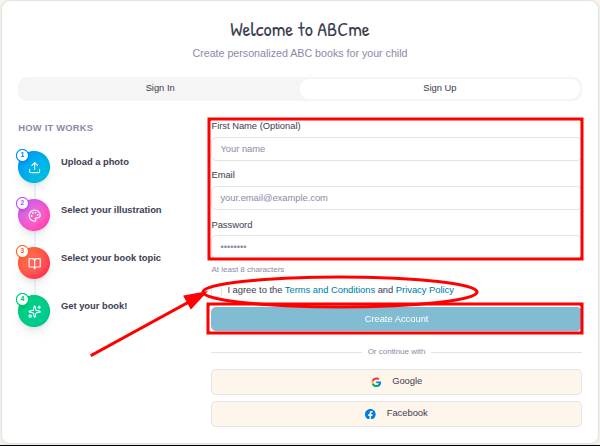
Task: Click the Google logo icon
Action: coord(376,382)
